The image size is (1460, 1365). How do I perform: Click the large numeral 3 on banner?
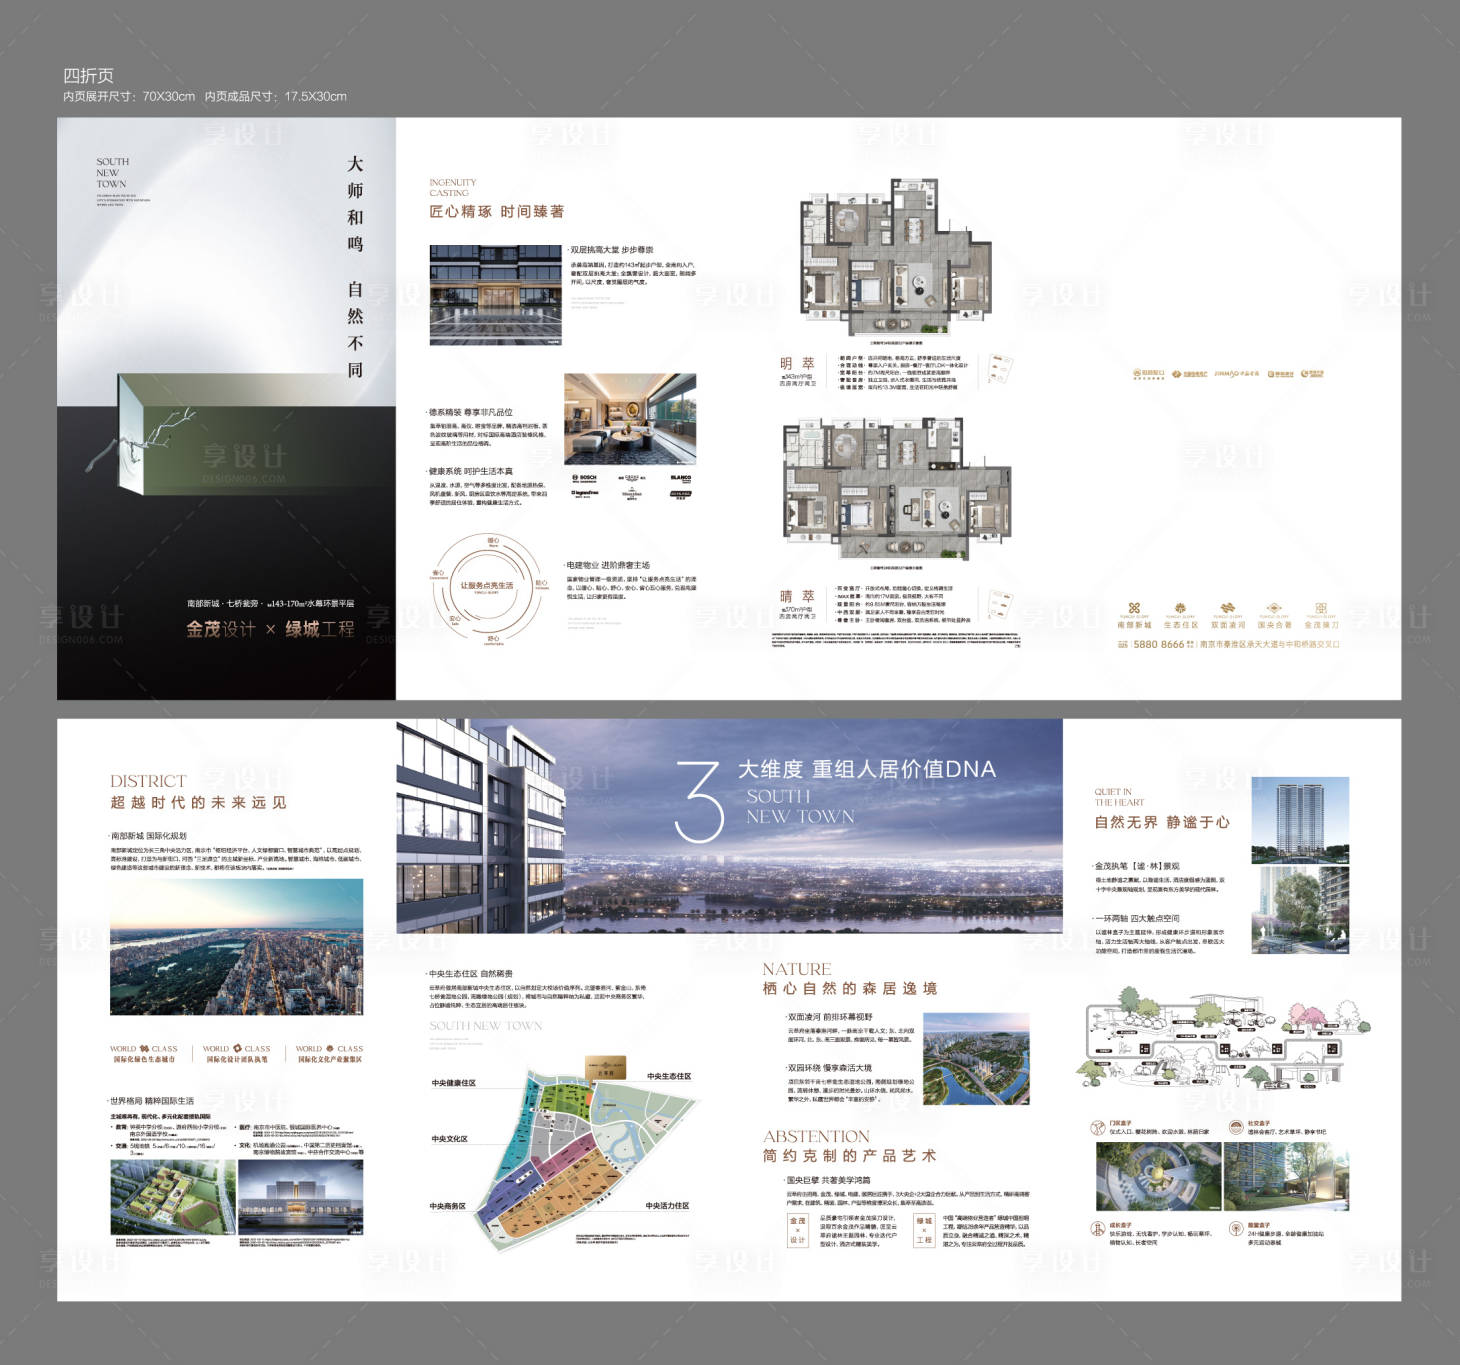point(698,801)
